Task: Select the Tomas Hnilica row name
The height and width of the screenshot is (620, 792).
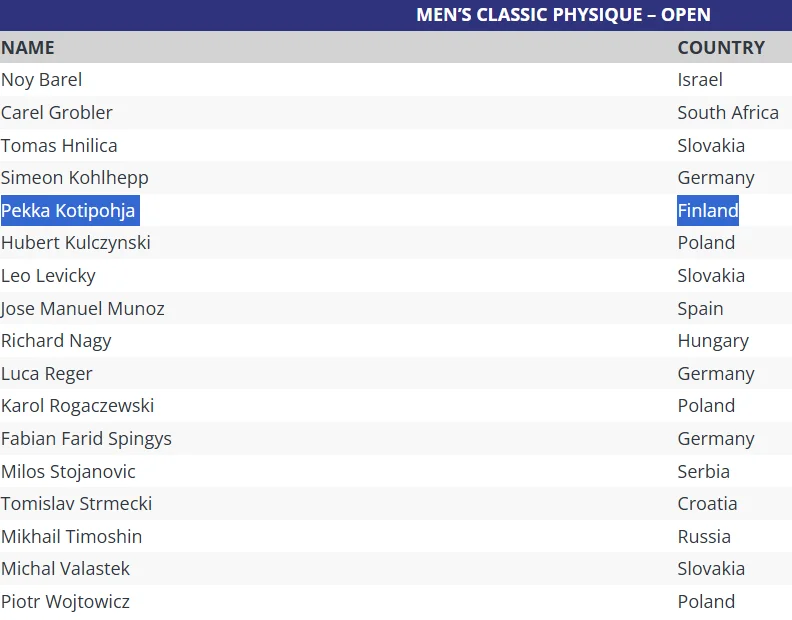Action: (59, 145)
